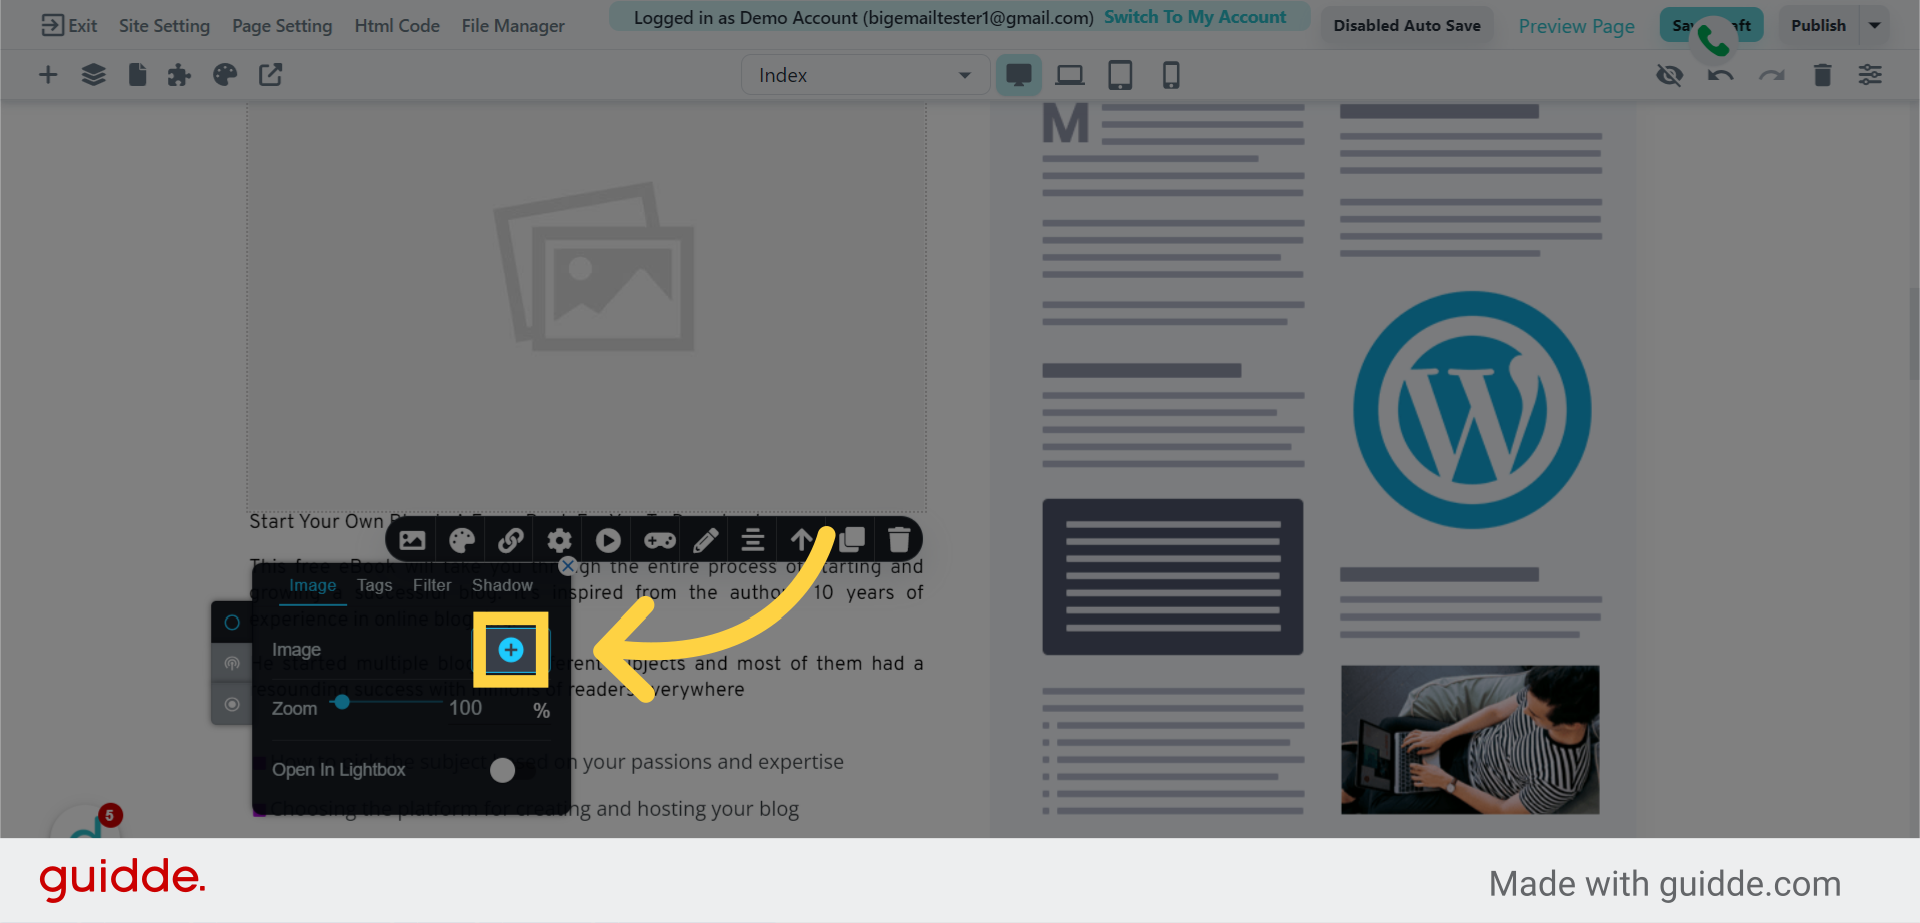Image resolution: width=1920 pixels, height=923 pixels.
Task: Toggle the crossed-eye visibility icon
Action: [1669, 75]
